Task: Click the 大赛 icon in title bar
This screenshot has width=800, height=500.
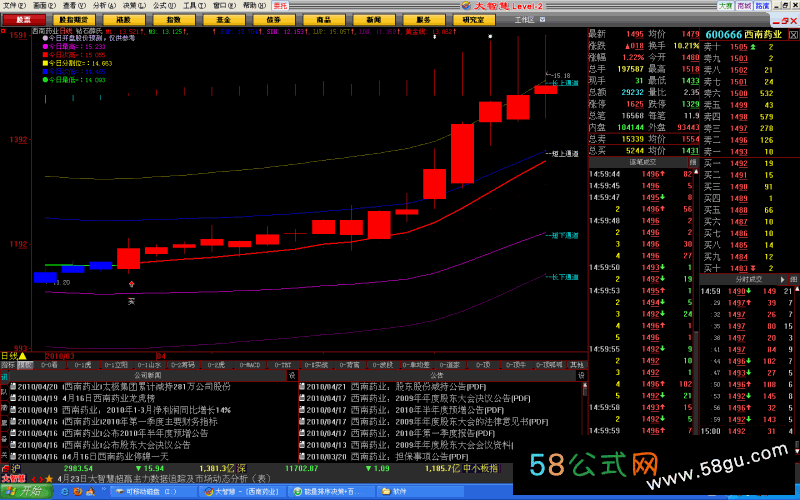Action: tap(725, 6)
